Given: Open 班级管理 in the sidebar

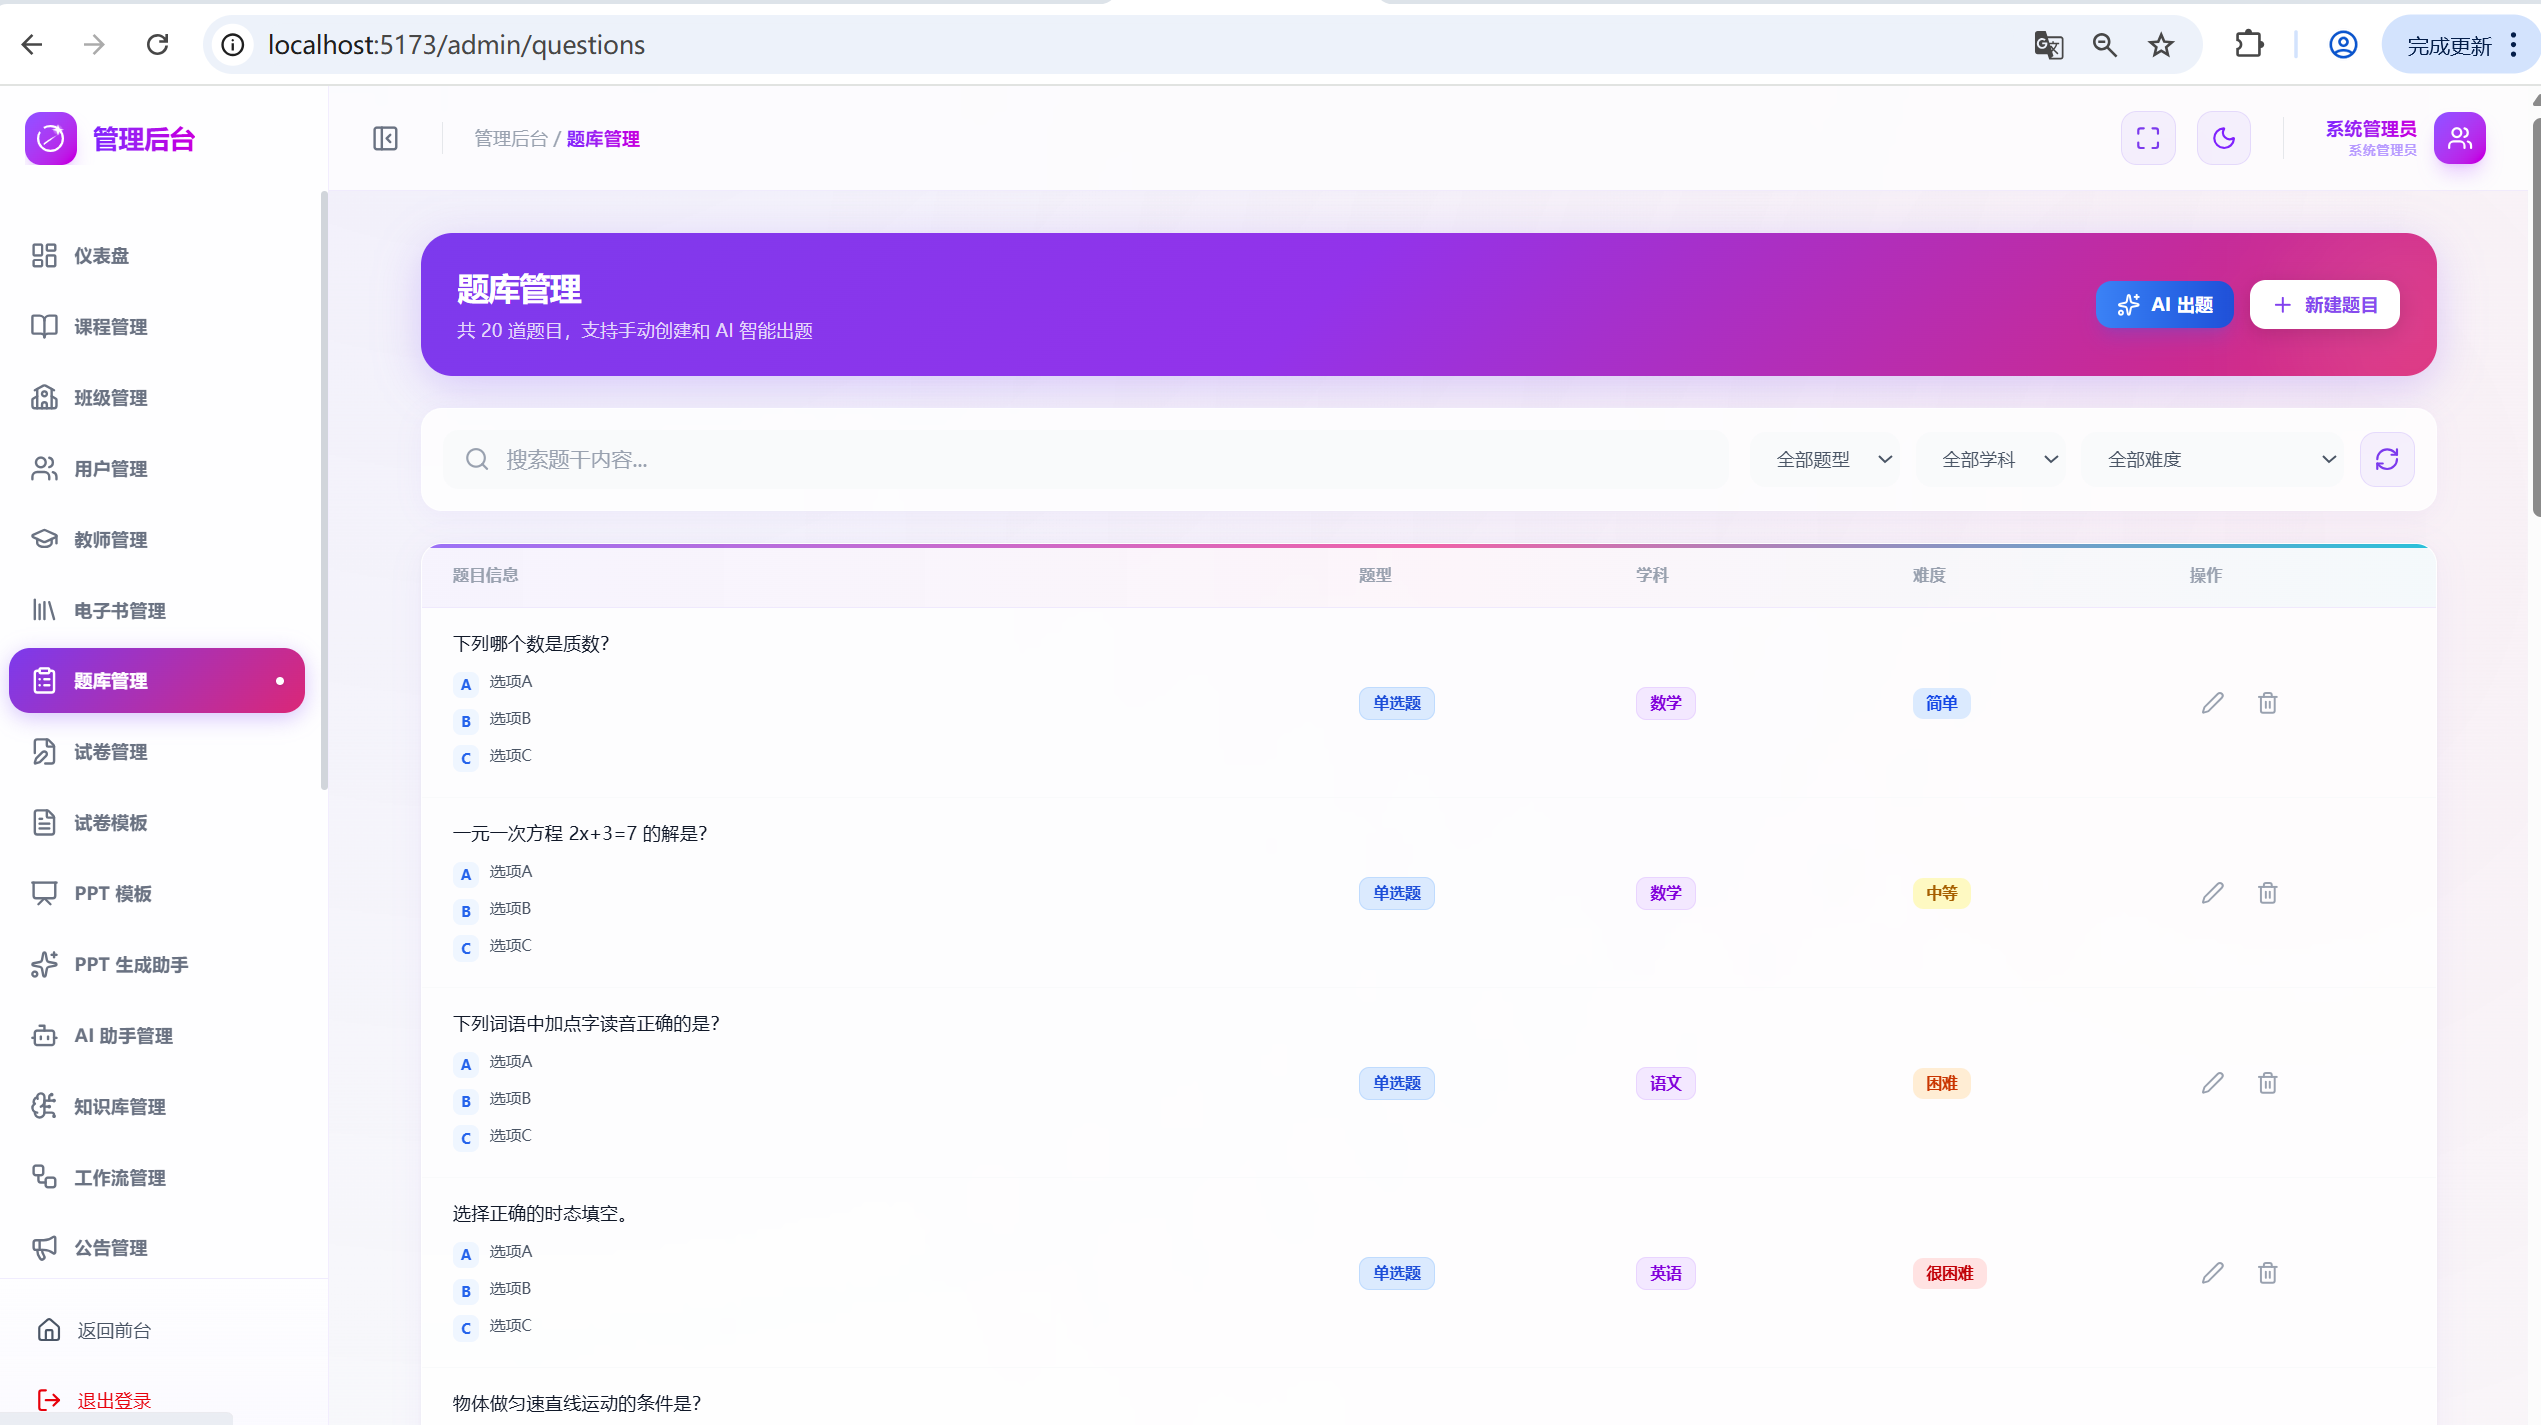Looking at the screenshot, I should point(157,397).
